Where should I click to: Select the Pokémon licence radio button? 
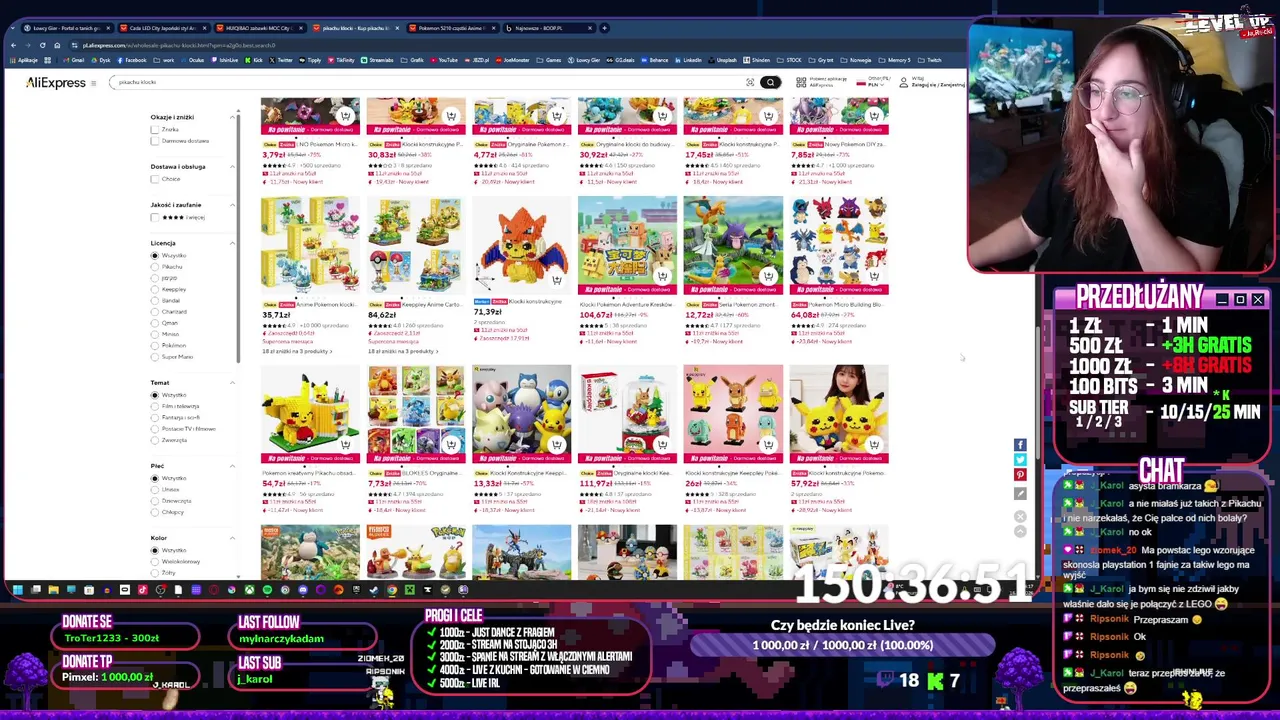(x=155, y=345)
